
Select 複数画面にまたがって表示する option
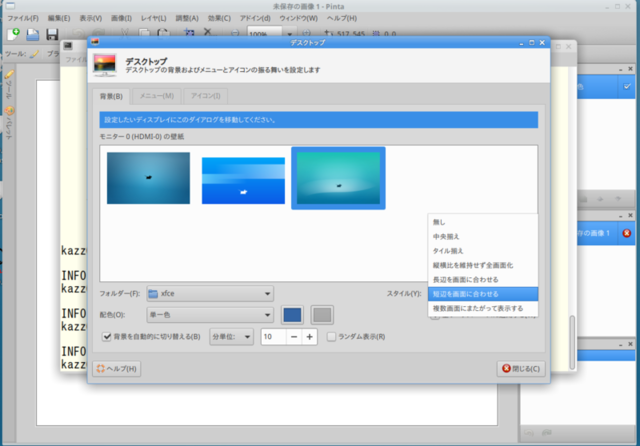click(x=483, y=308)
